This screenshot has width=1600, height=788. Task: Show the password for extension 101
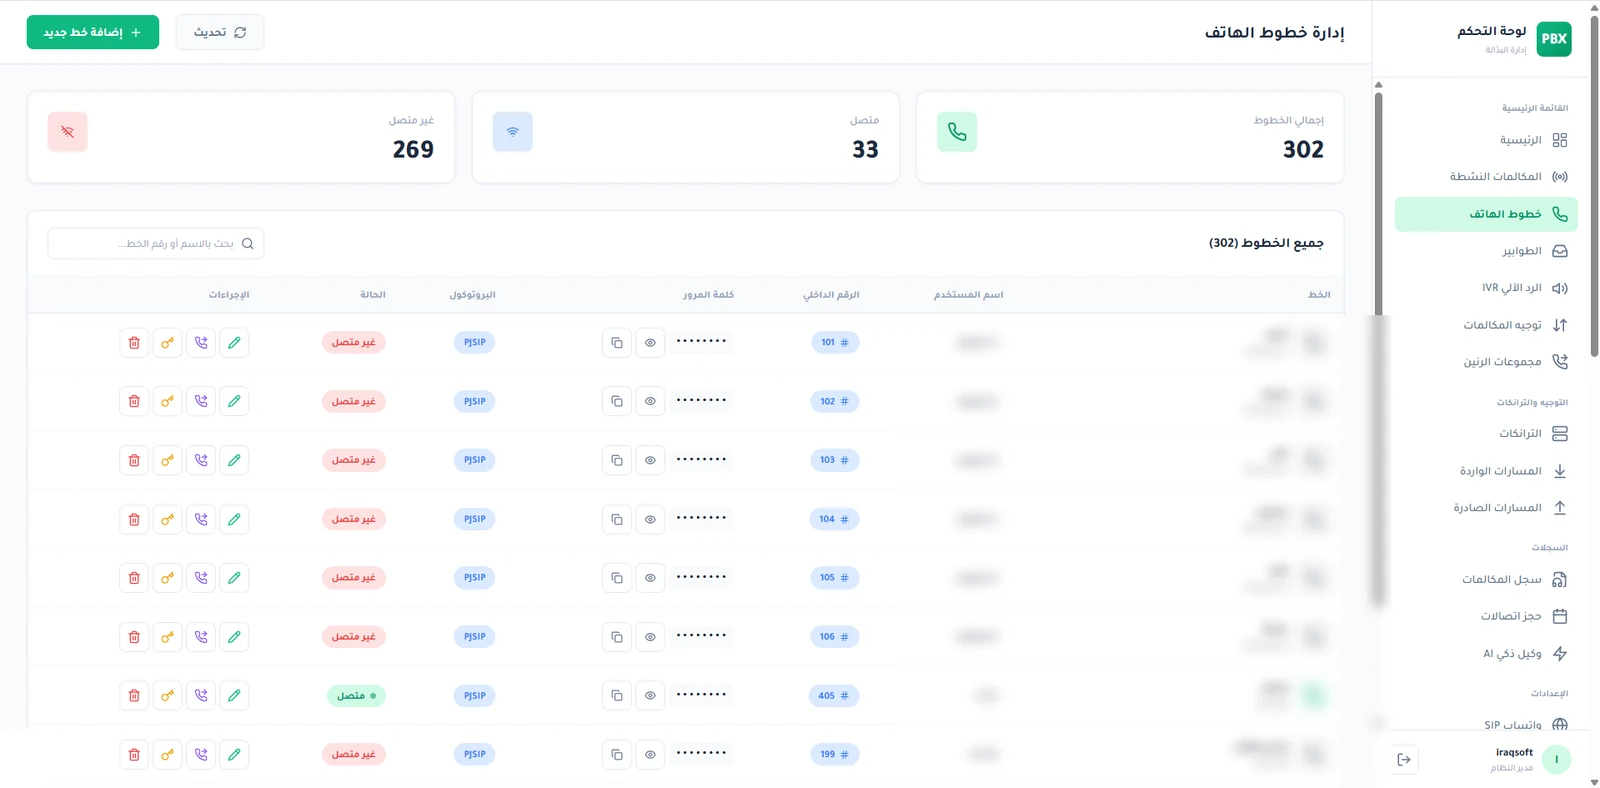650,343
